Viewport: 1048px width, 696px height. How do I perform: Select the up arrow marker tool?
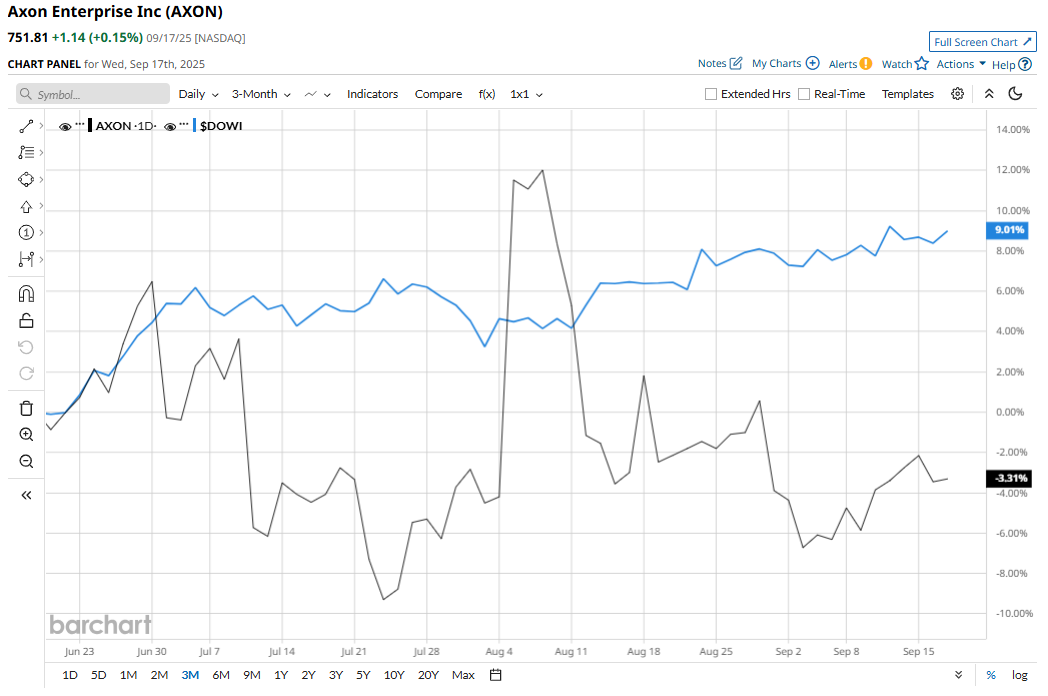[x=26, y=207]
